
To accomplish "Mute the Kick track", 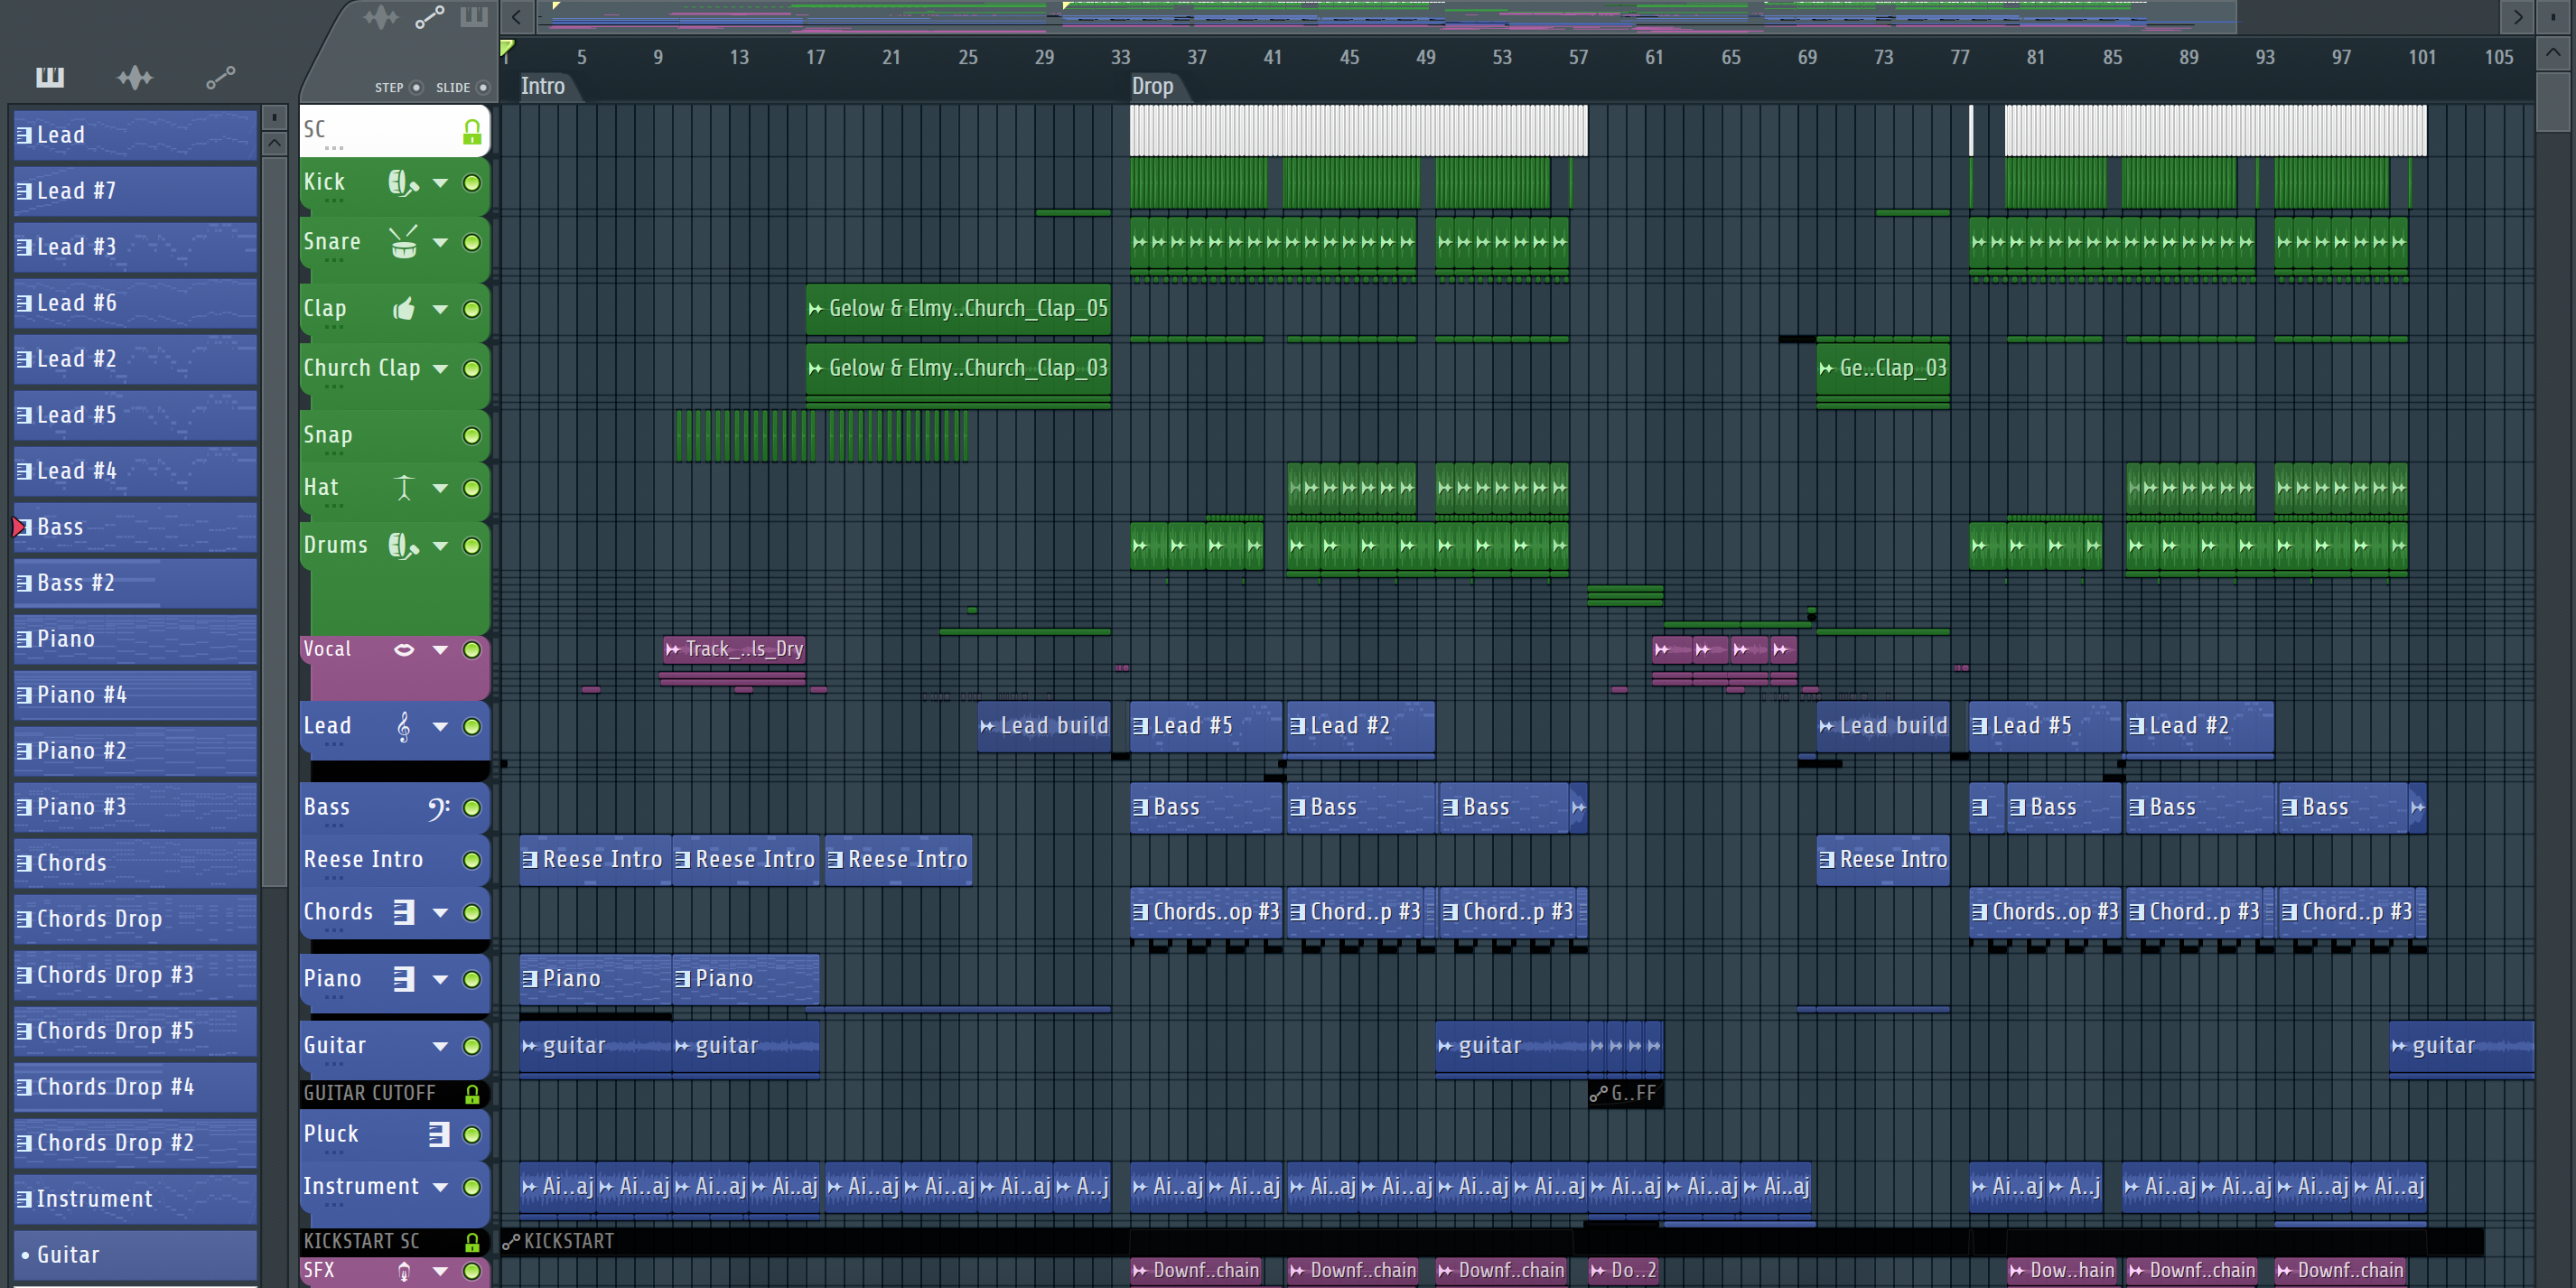I will point(471,183).
